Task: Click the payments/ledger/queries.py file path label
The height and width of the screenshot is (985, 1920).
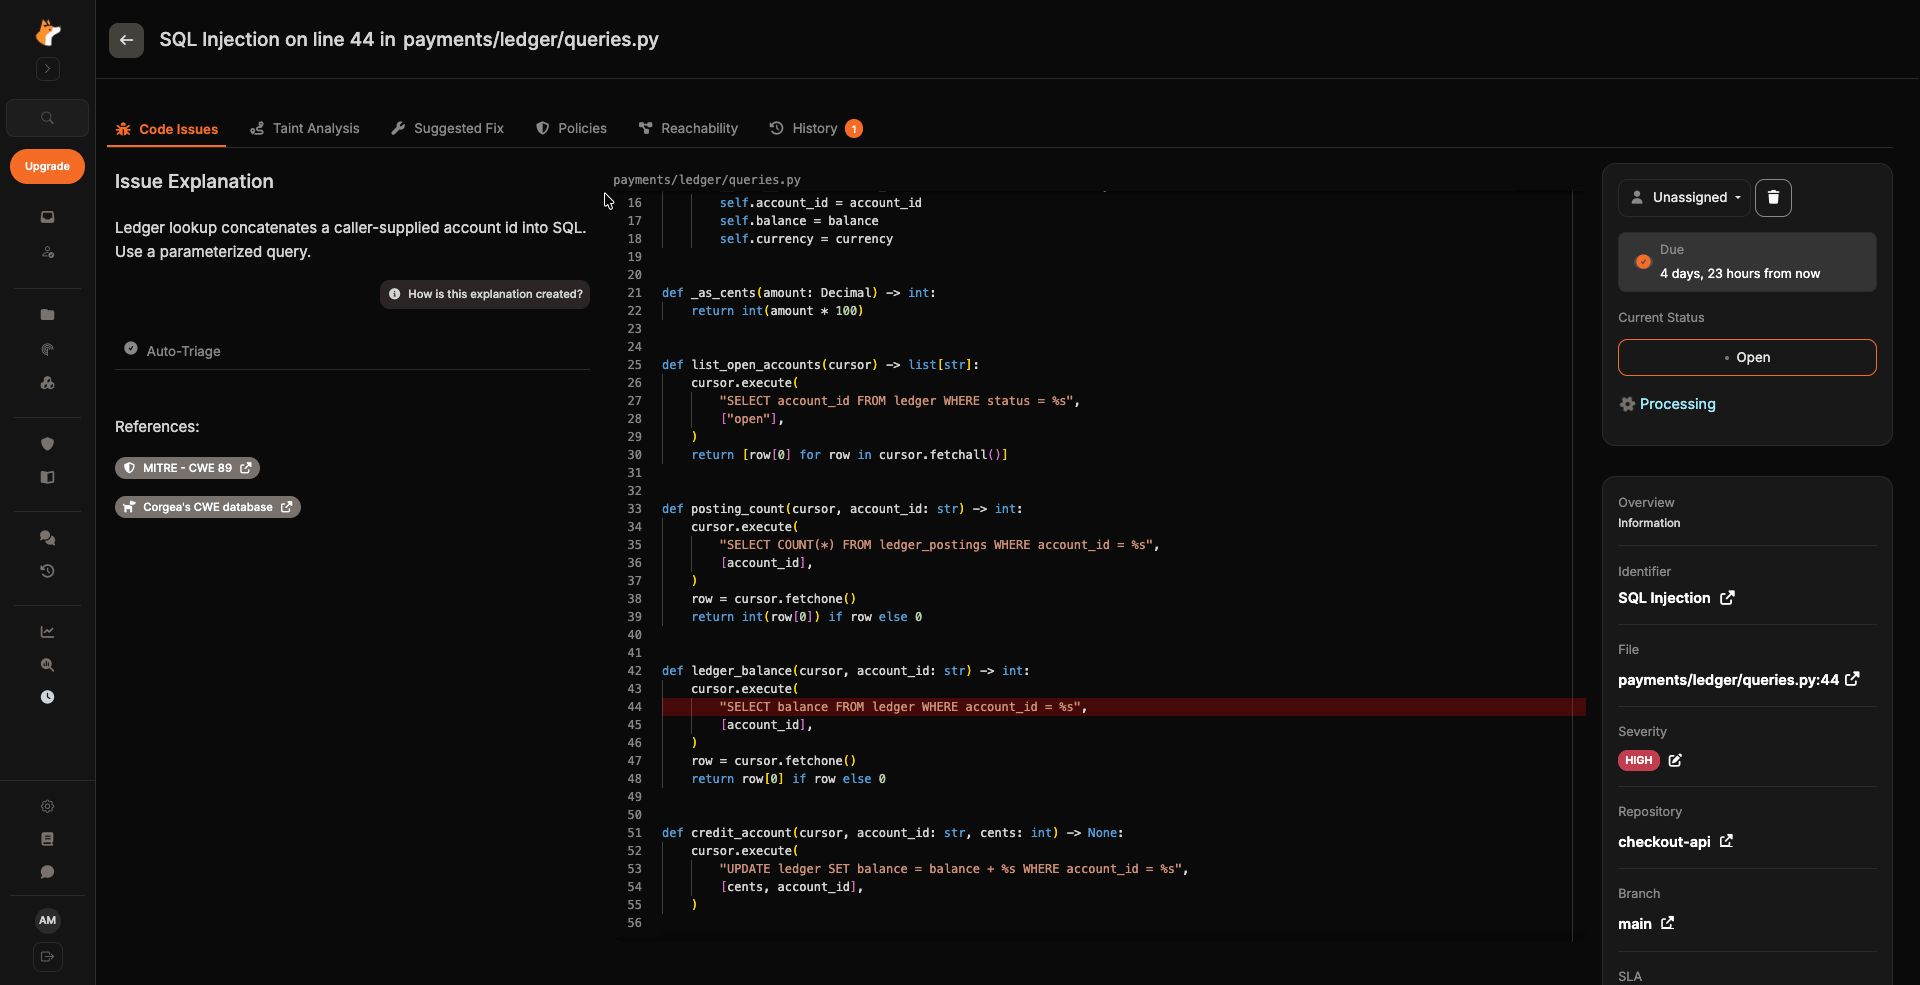Action: click(707, 180)
